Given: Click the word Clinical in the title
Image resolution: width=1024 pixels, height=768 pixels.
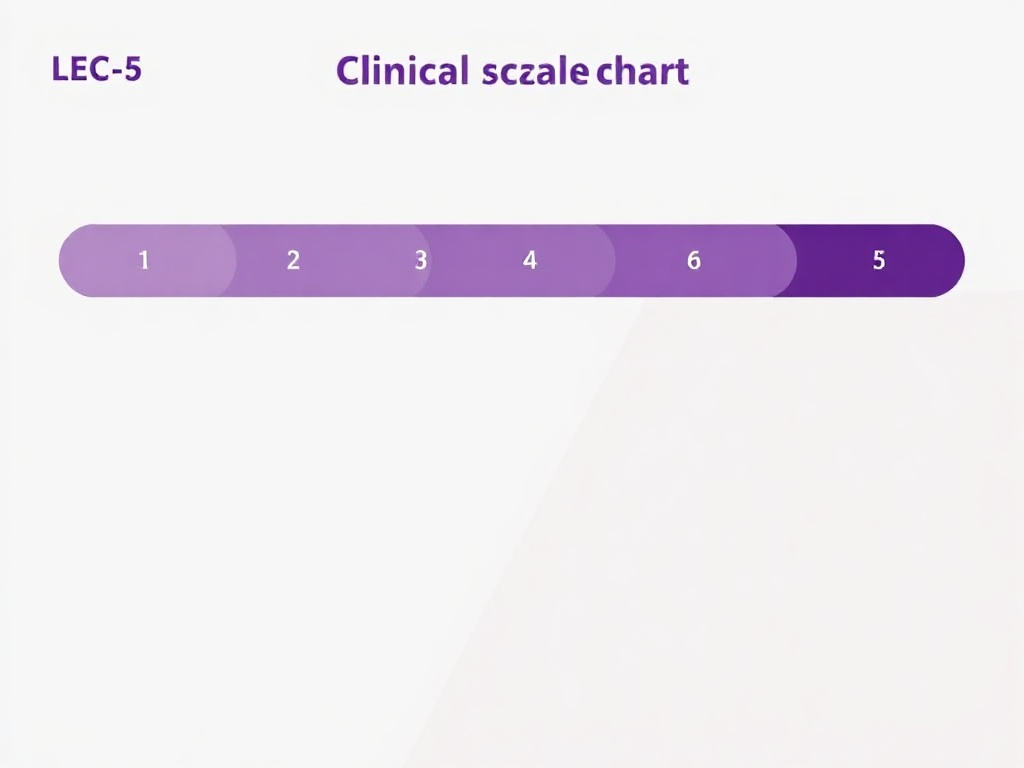Looking at the screenshot, I should click(x=402, y=71).
